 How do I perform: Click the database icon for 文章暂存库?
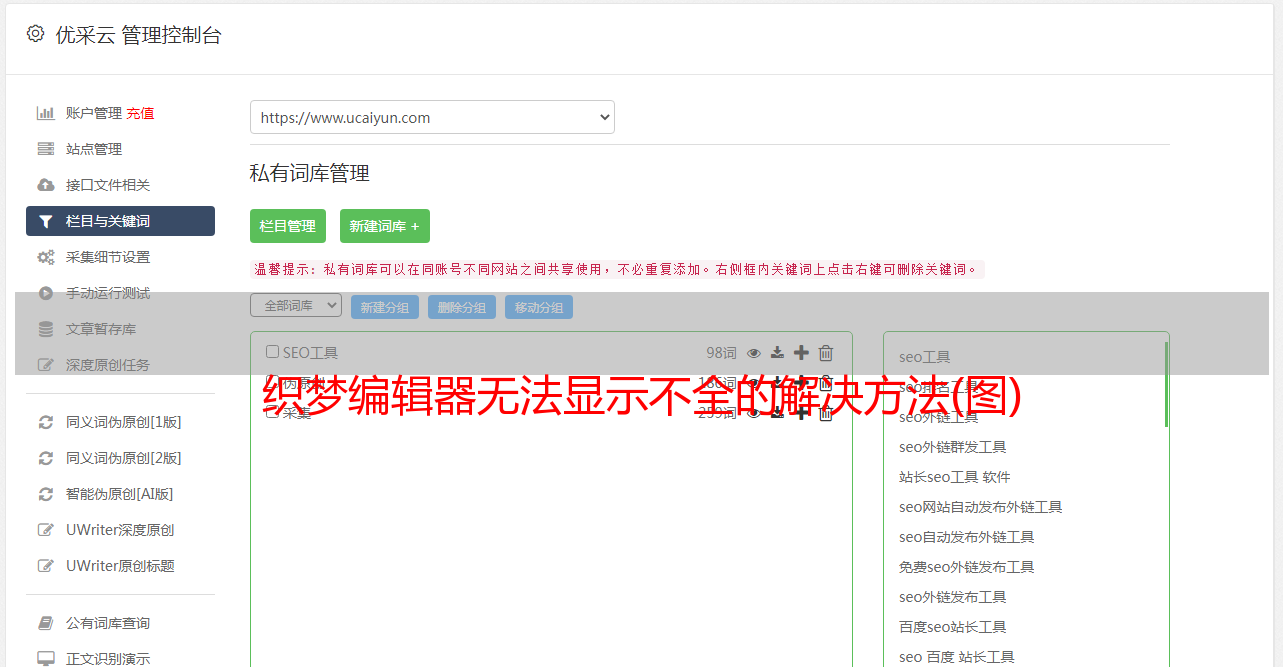tap(46, 329)
